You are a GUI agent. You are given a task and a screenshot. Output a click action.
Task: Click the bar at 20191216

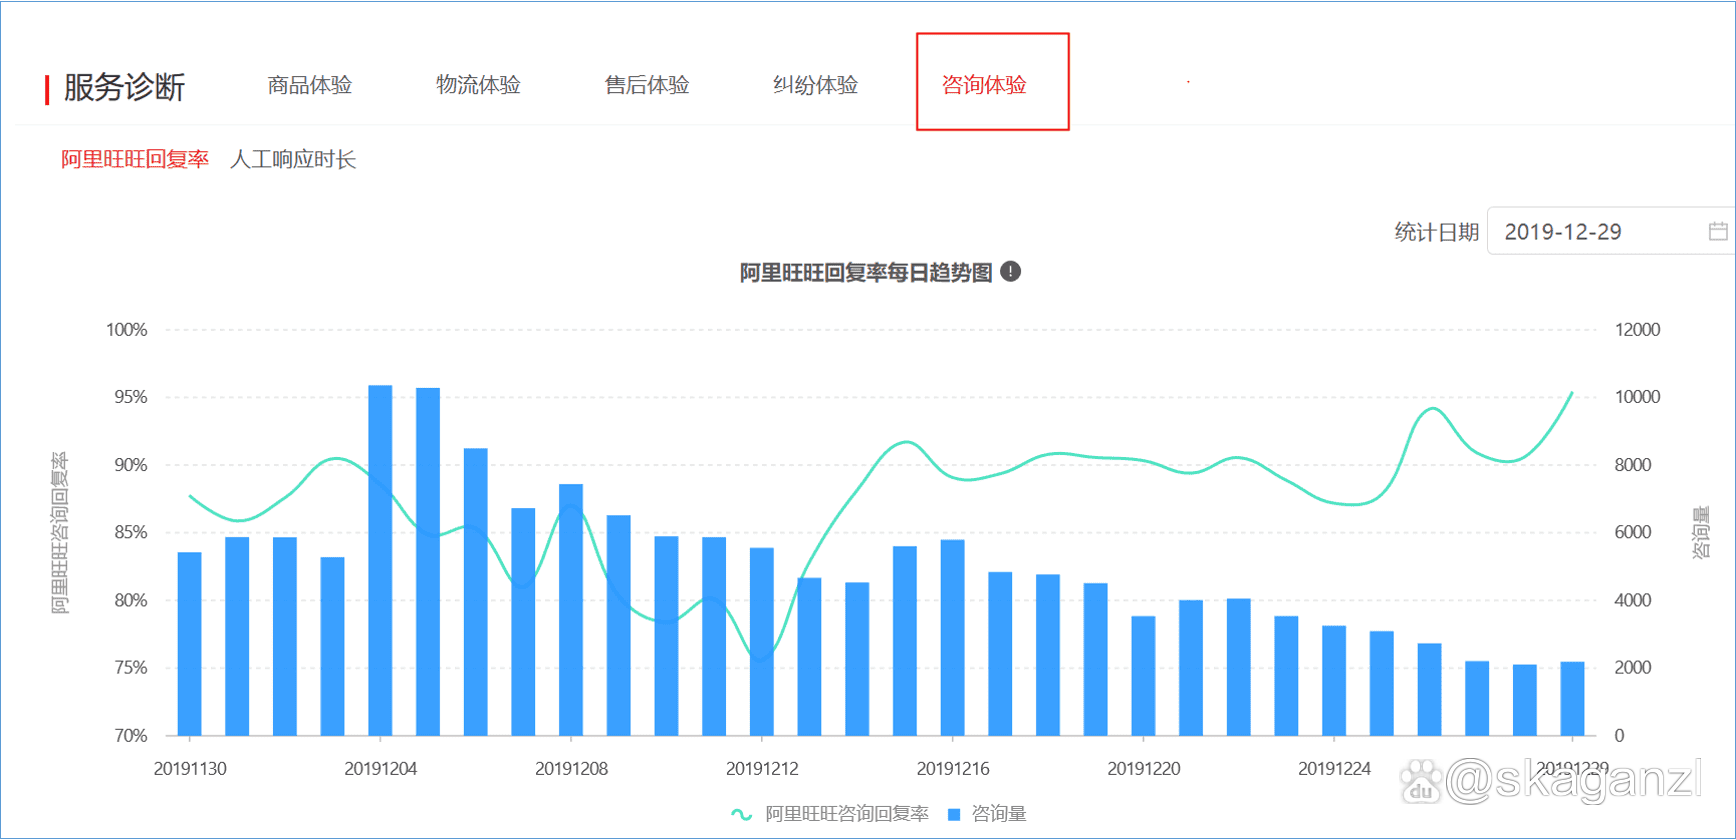click(953, 638)
